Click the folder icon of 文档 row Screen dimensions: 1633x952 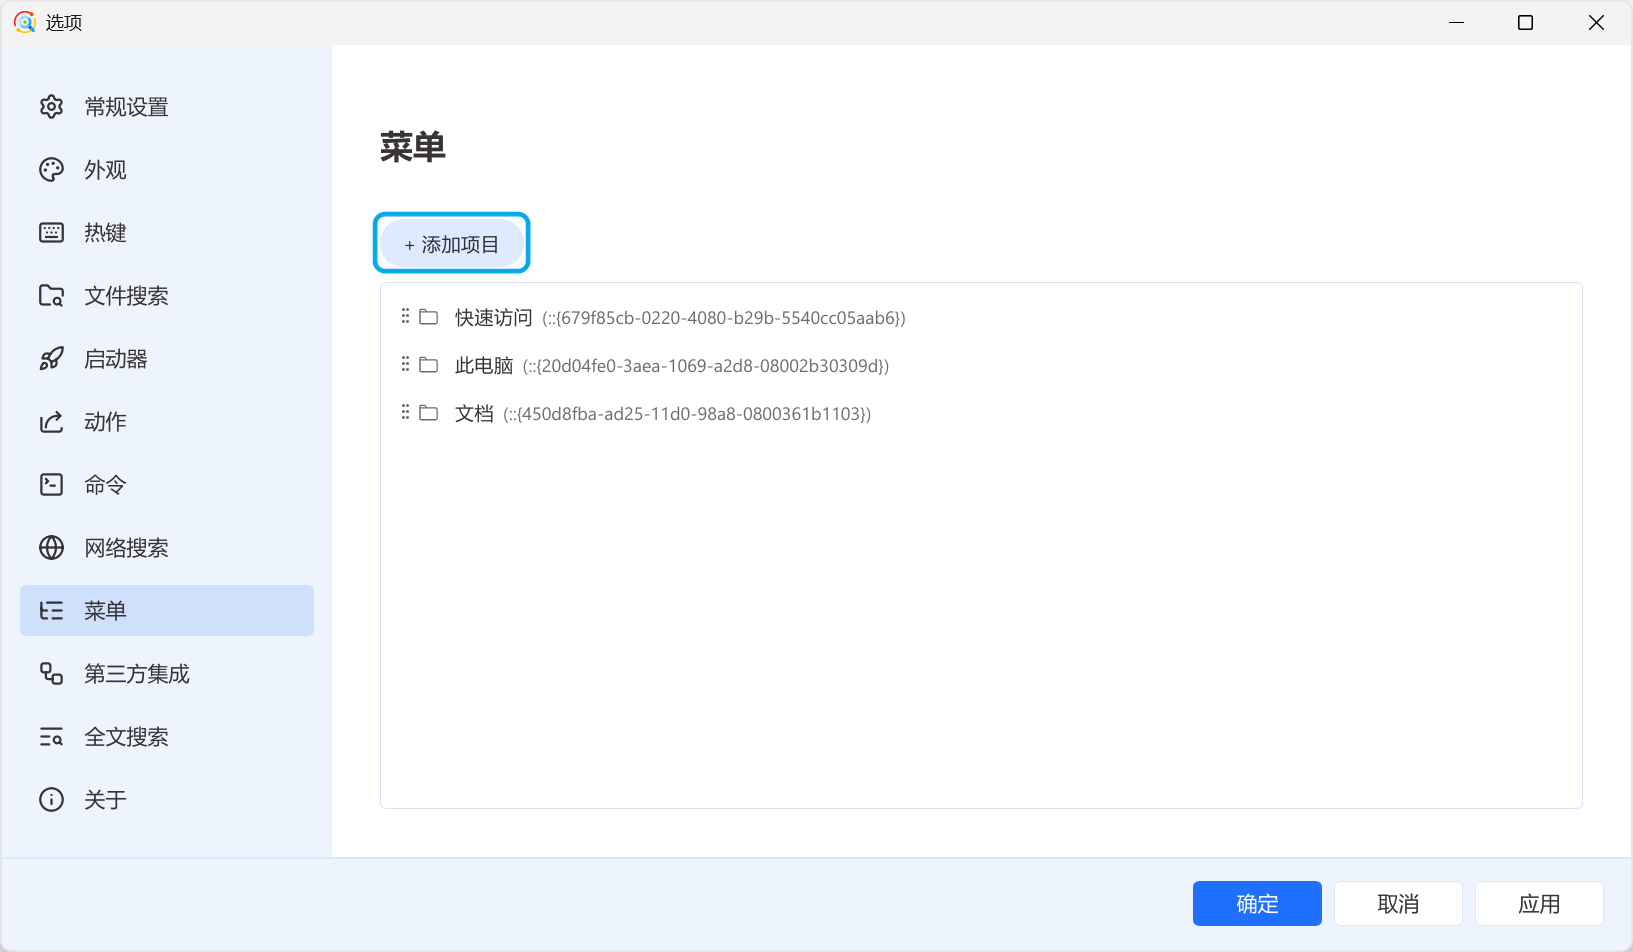click(429, 413)
